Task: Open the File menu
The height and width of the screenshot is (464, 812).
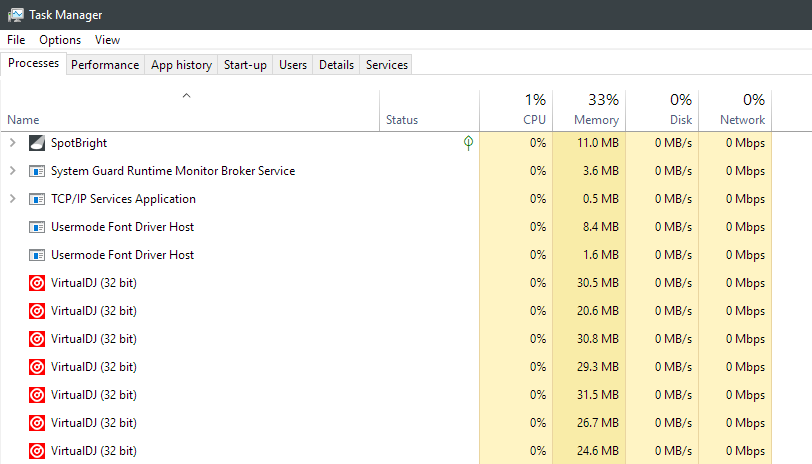Action: coord(16,40)
